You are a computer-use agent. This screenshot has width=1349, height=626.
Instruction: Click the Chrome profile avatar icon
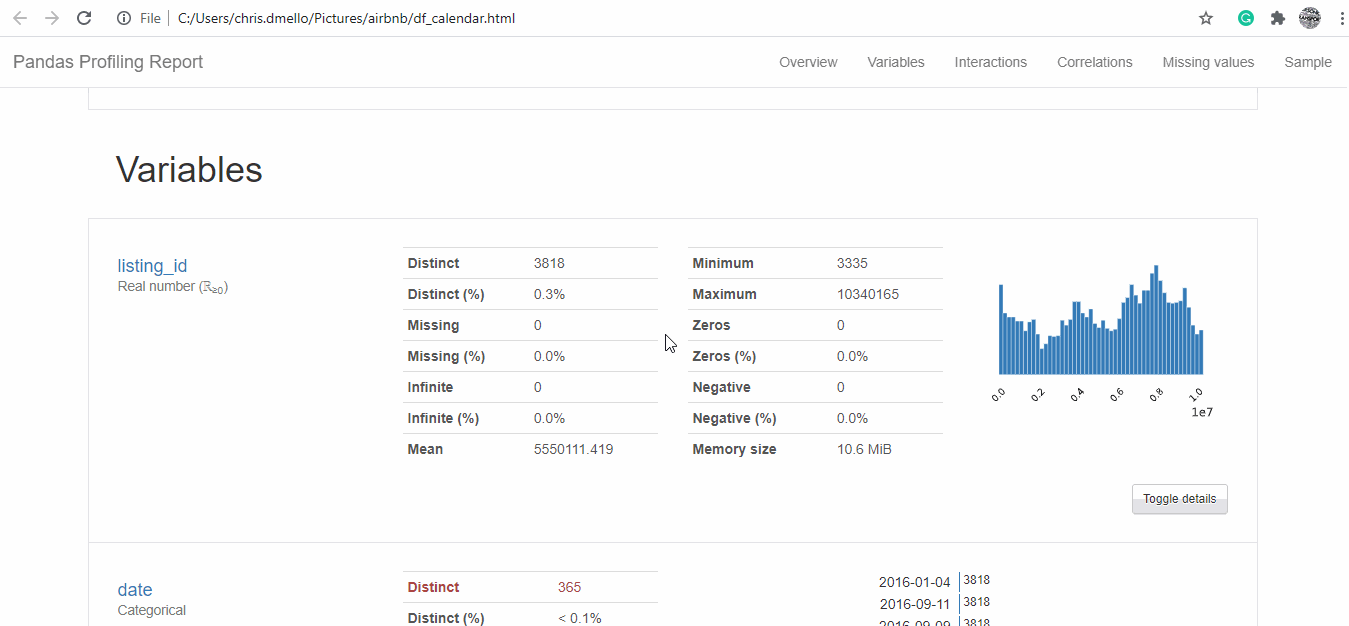(x=1309, y=18)
